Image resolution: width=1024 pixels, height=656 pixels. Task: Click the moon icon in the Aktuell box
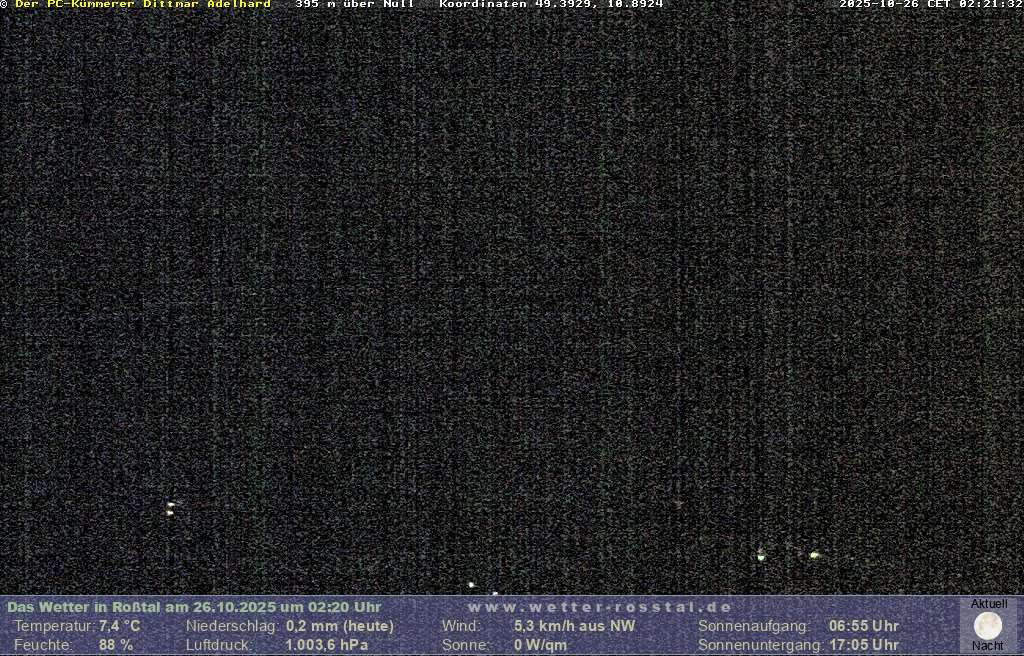[x=988, y=626]
